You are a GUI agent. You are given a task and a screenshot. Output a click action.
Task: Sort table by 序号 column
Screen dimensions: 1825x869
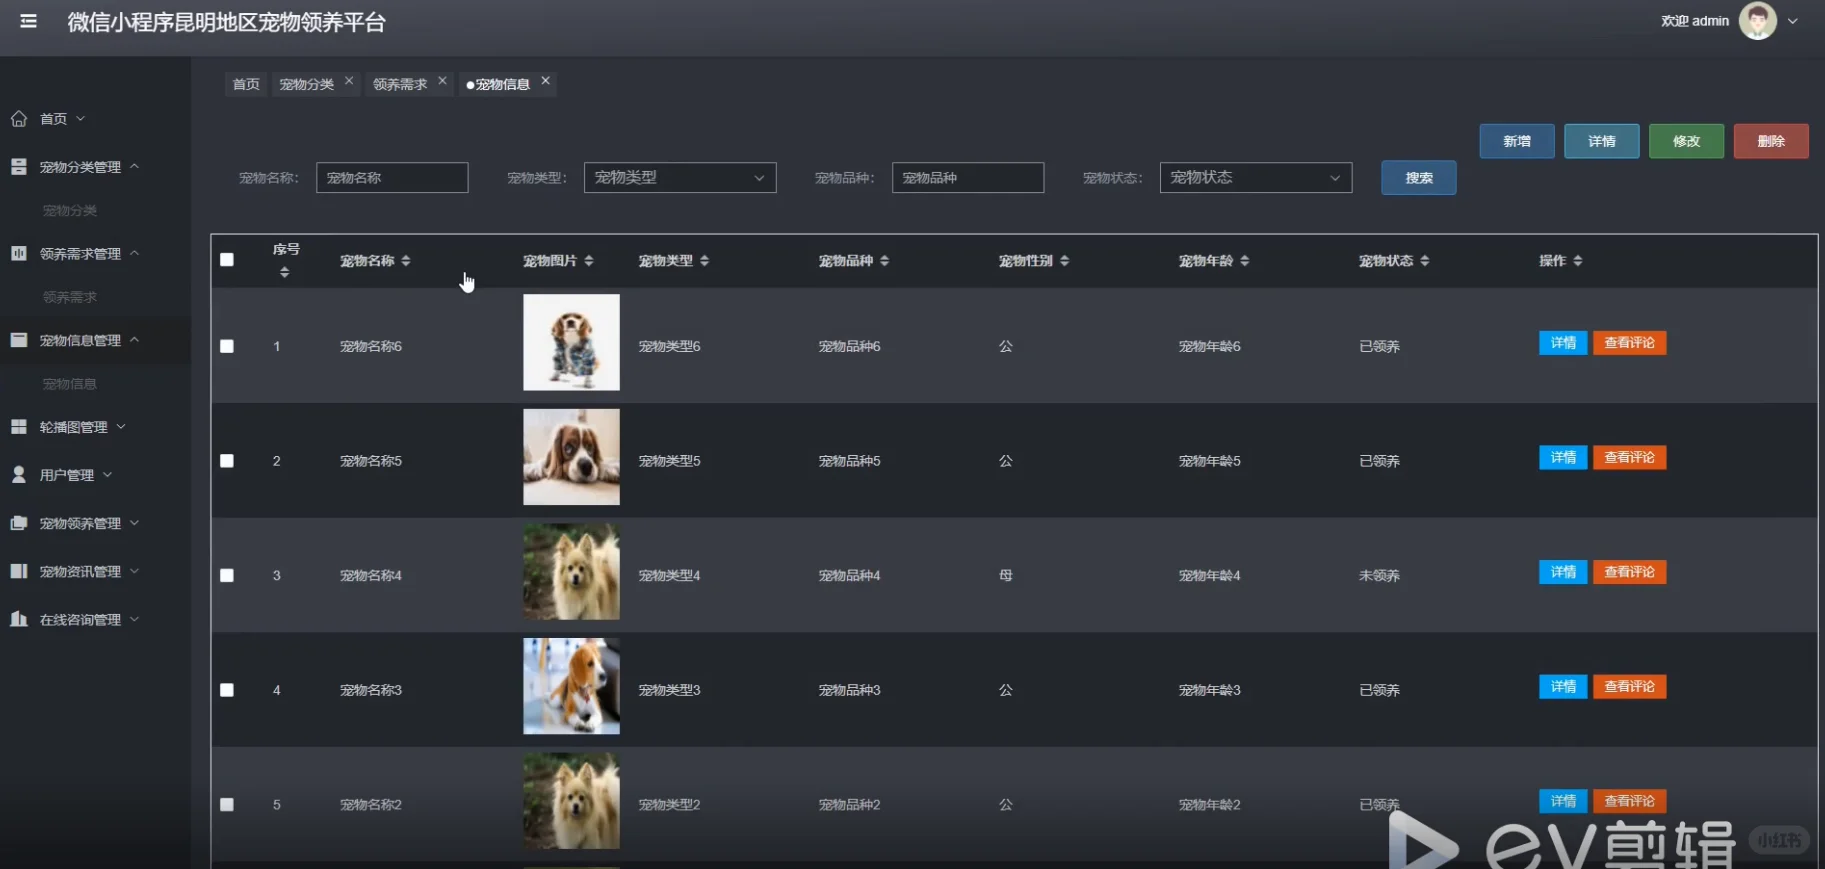coord(285,272)
